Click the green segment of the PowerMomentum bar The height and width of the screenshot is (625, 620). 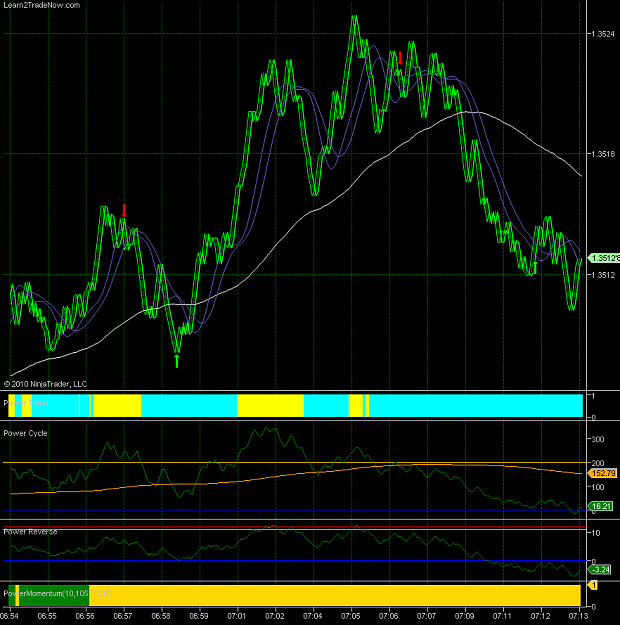54,596
